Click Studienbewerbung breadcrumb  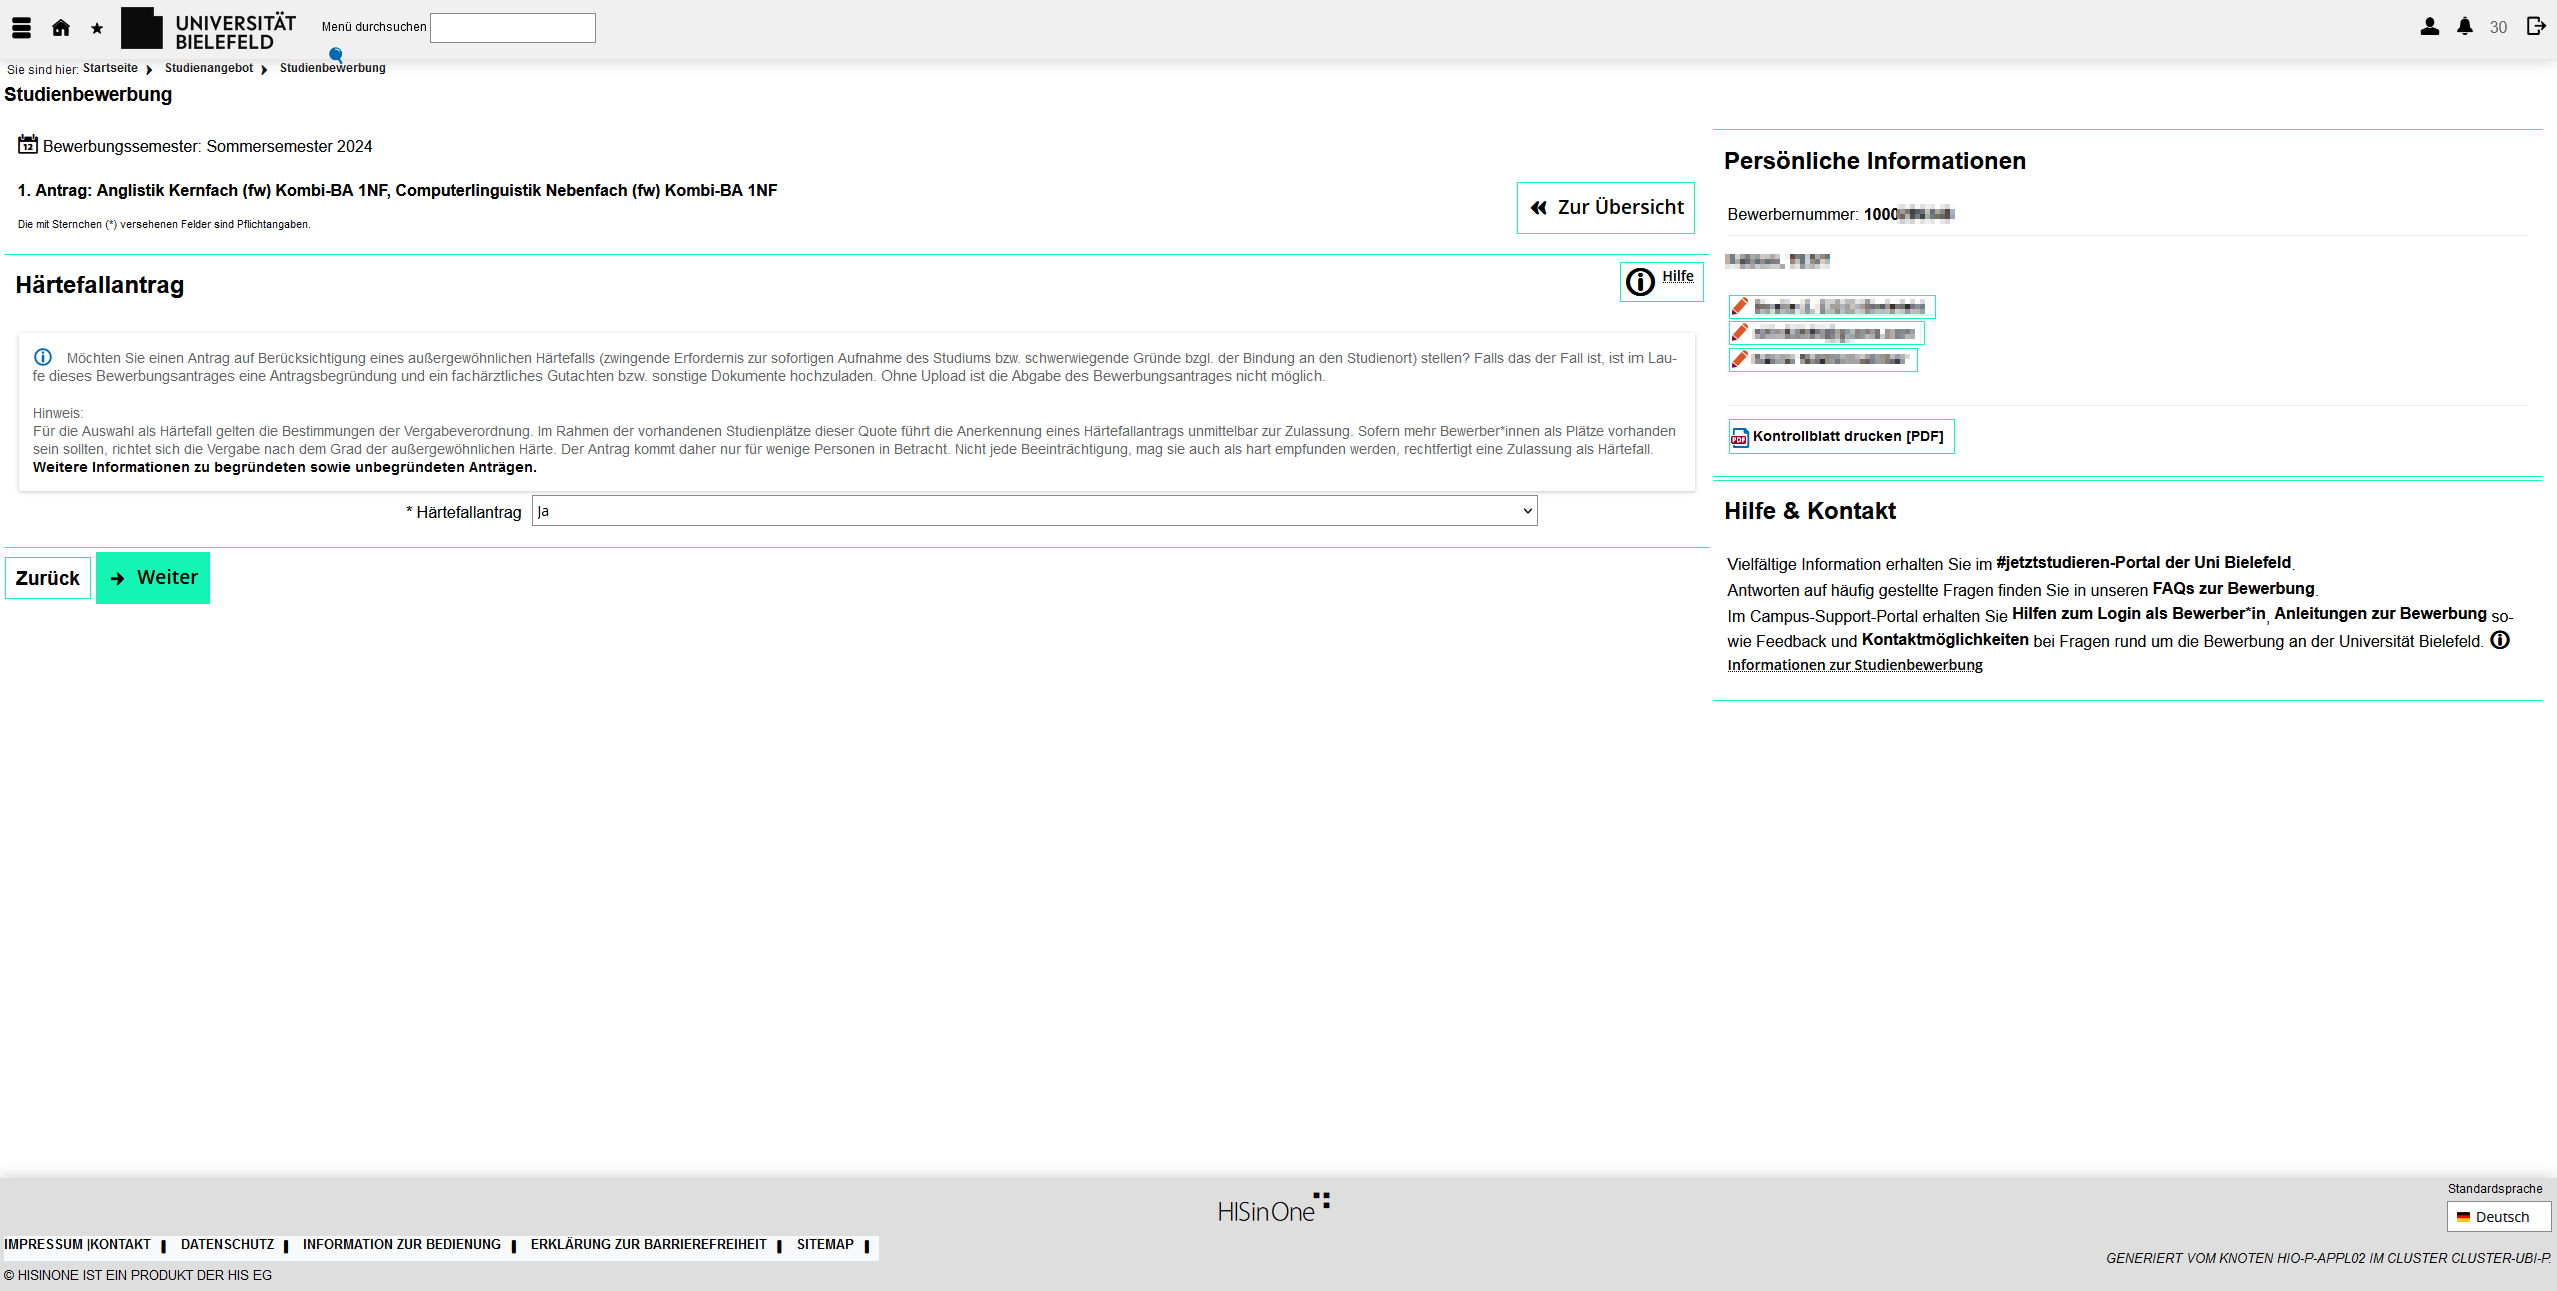coord(333,68)
